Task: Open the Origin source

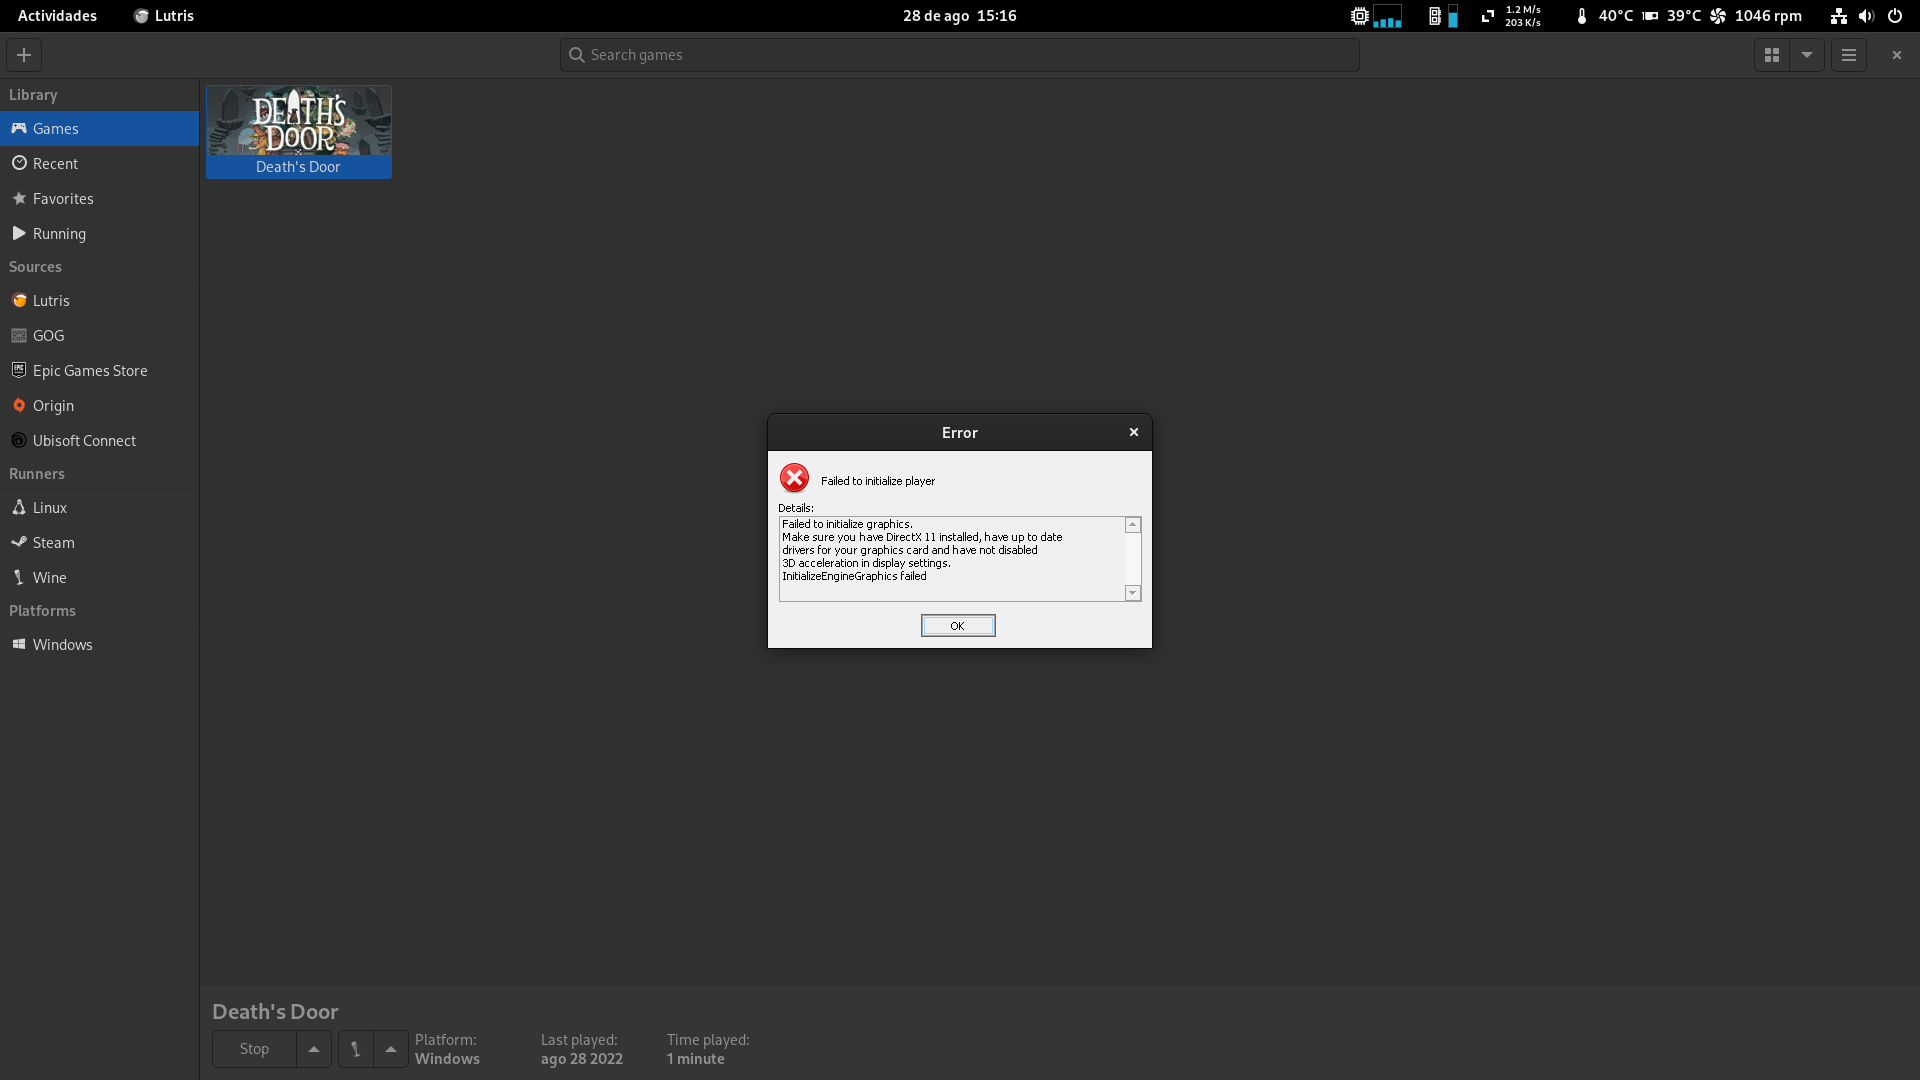Action: tap(54, 405)
